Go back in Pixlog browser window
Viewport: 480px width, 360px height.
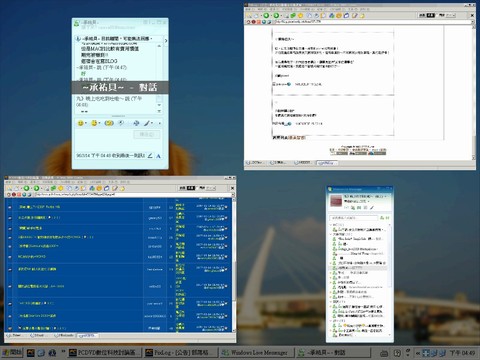pos(266,15)
